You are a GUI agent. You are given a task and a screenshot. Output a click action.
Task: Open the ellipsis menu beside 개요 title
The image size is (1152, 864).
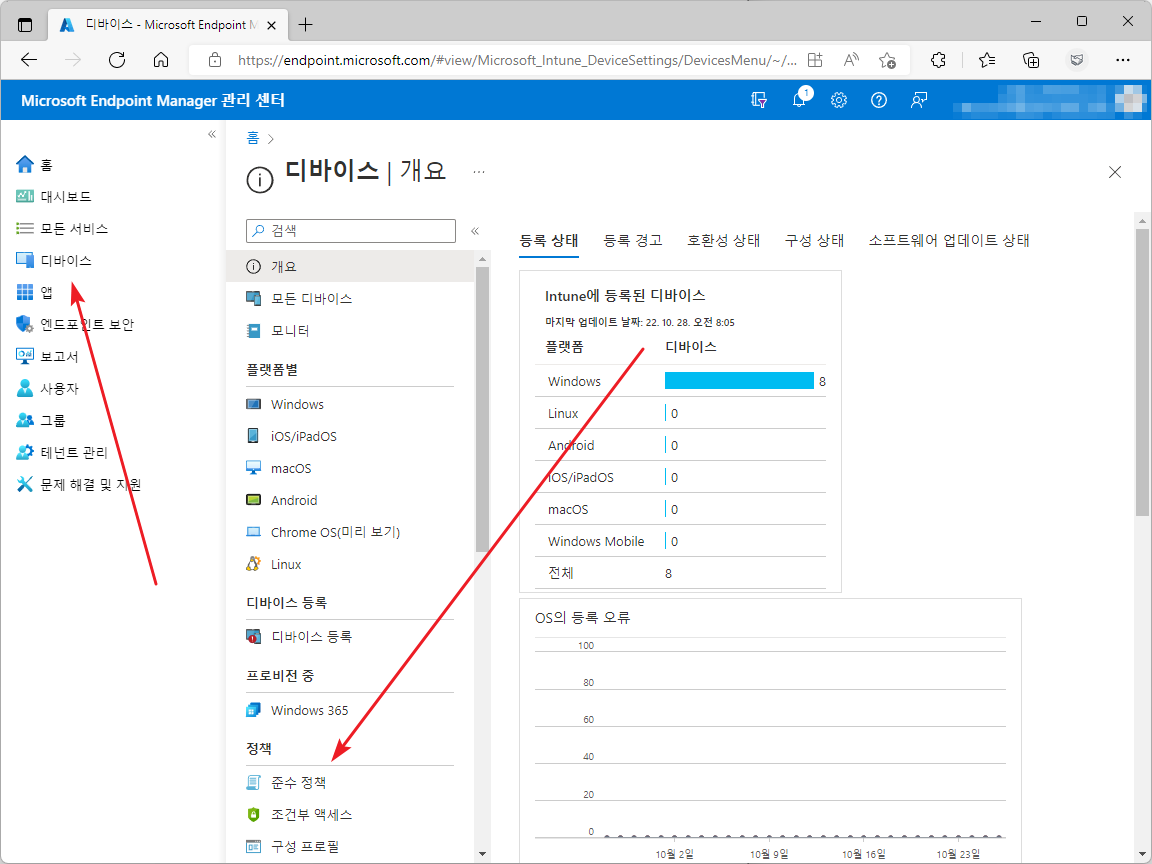point(479,172)
